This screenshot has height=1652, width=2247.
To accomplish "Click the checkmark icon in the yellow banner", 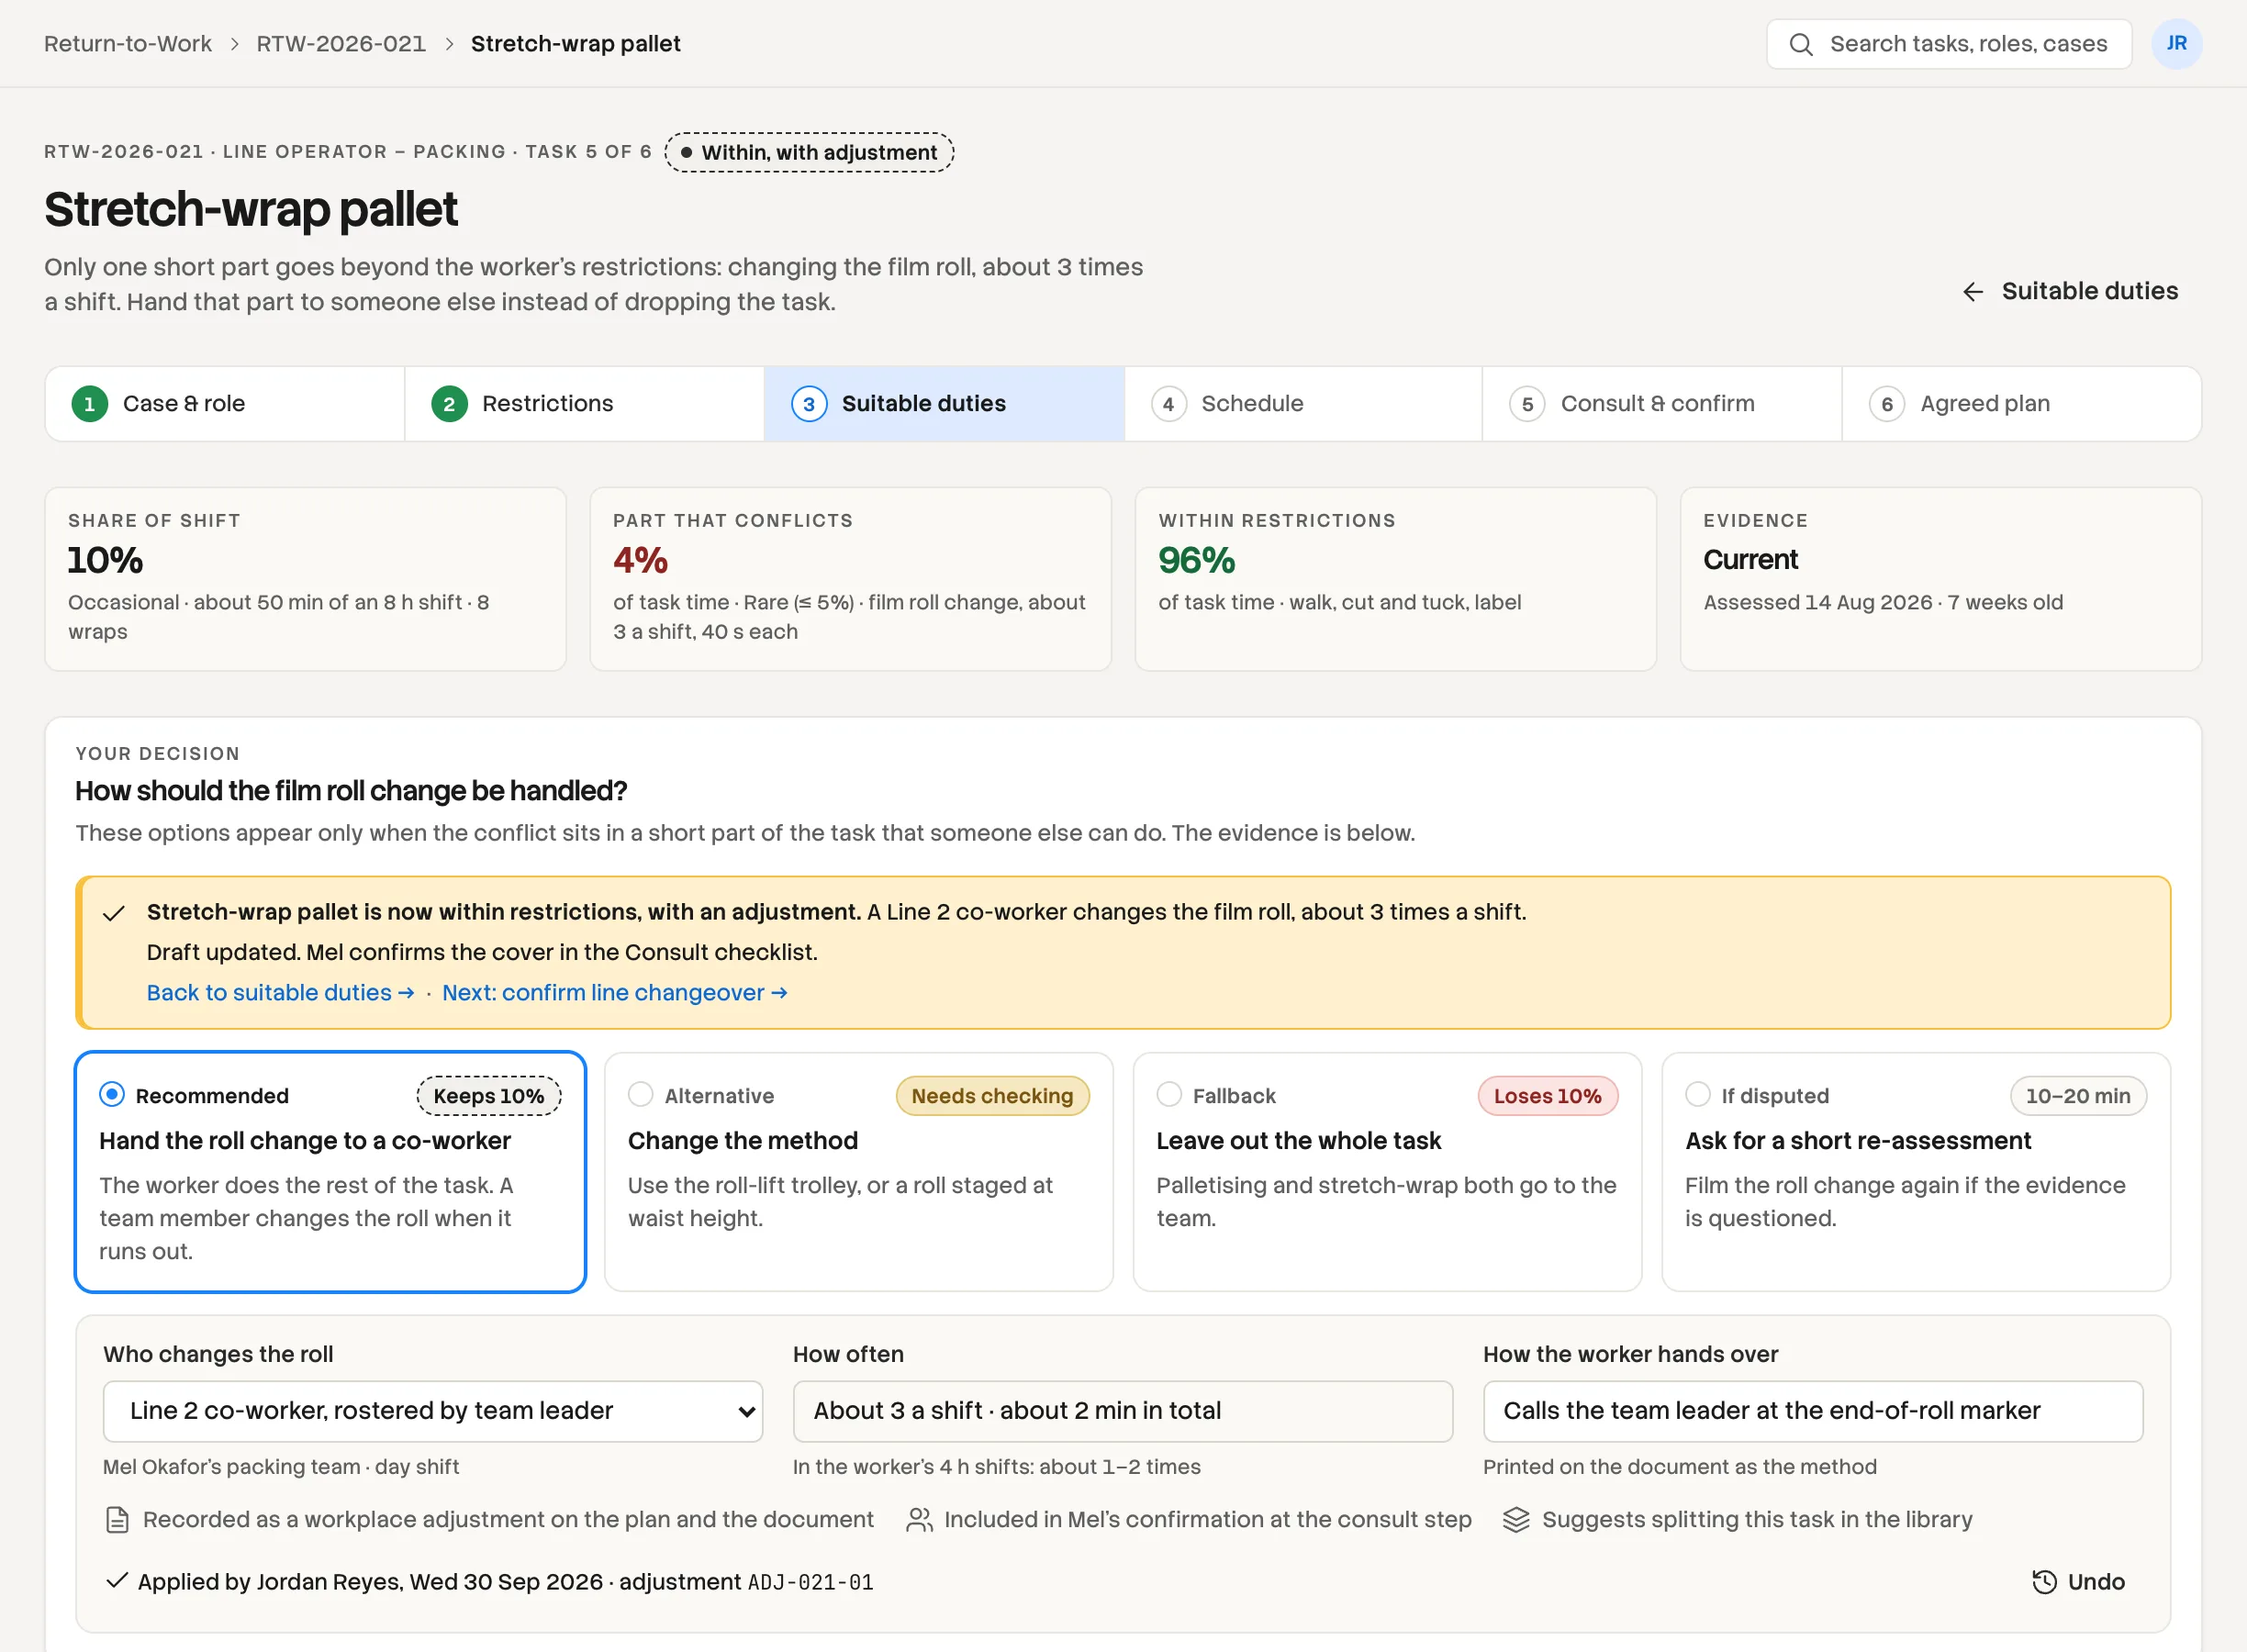I will [x=114, y=913].
